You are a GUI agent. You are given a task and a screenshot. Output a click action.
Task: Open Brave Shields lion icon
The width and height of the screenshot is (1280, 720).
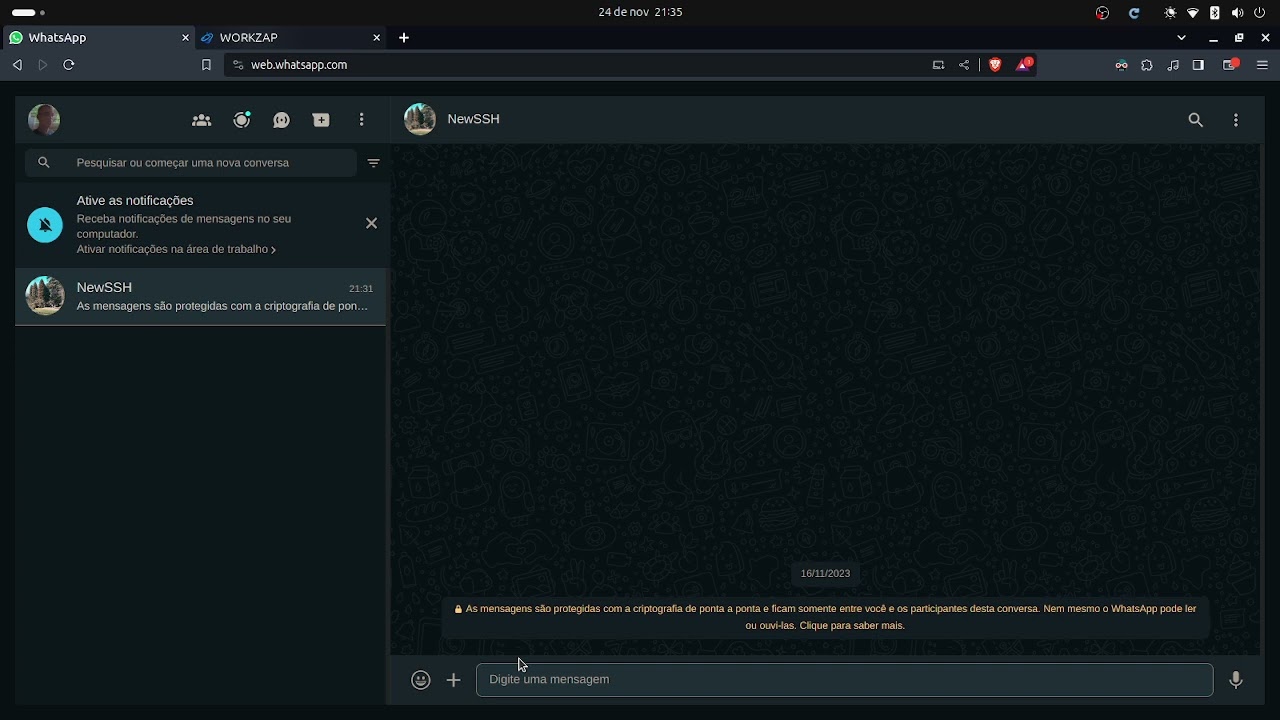[x=995, y=64]
